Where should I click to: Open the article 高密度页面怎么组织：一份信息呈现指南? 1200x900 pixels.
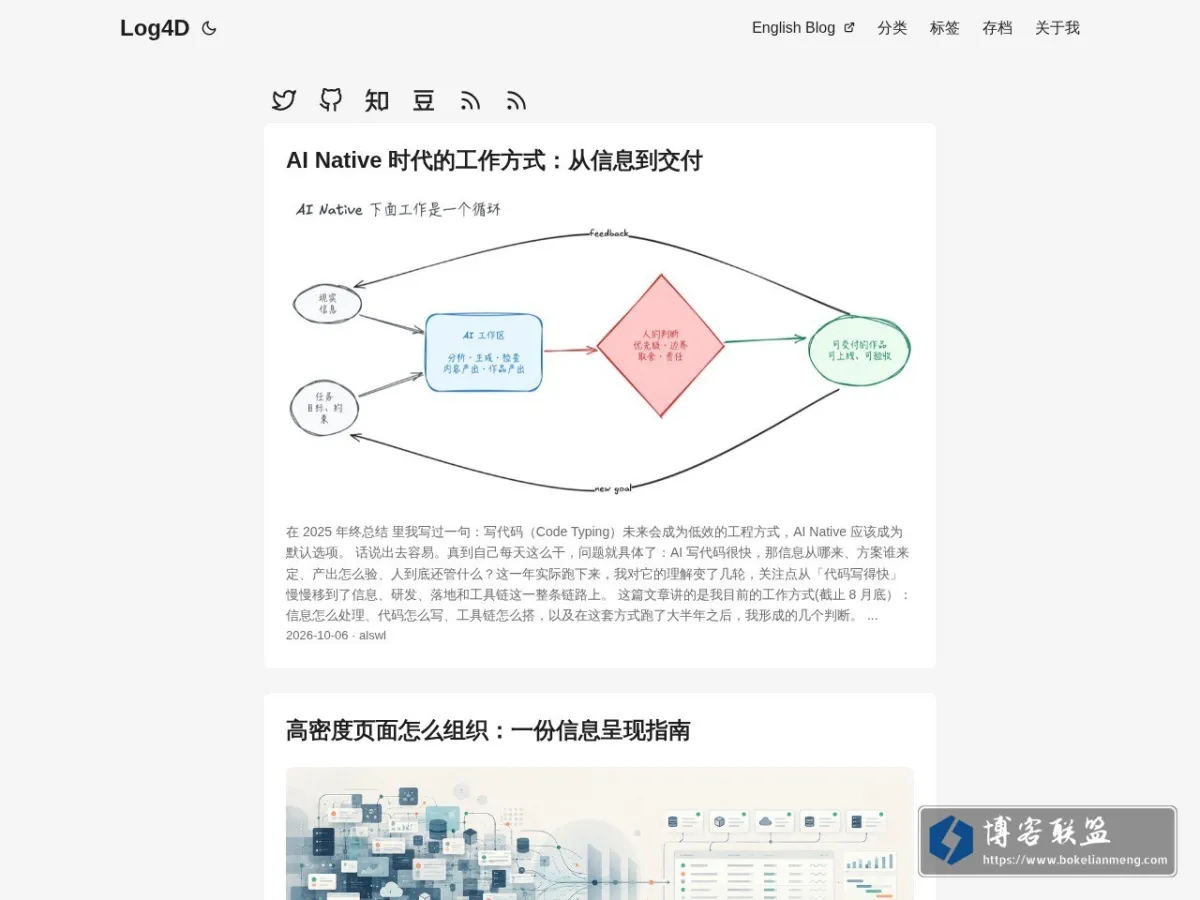(488, 730)
